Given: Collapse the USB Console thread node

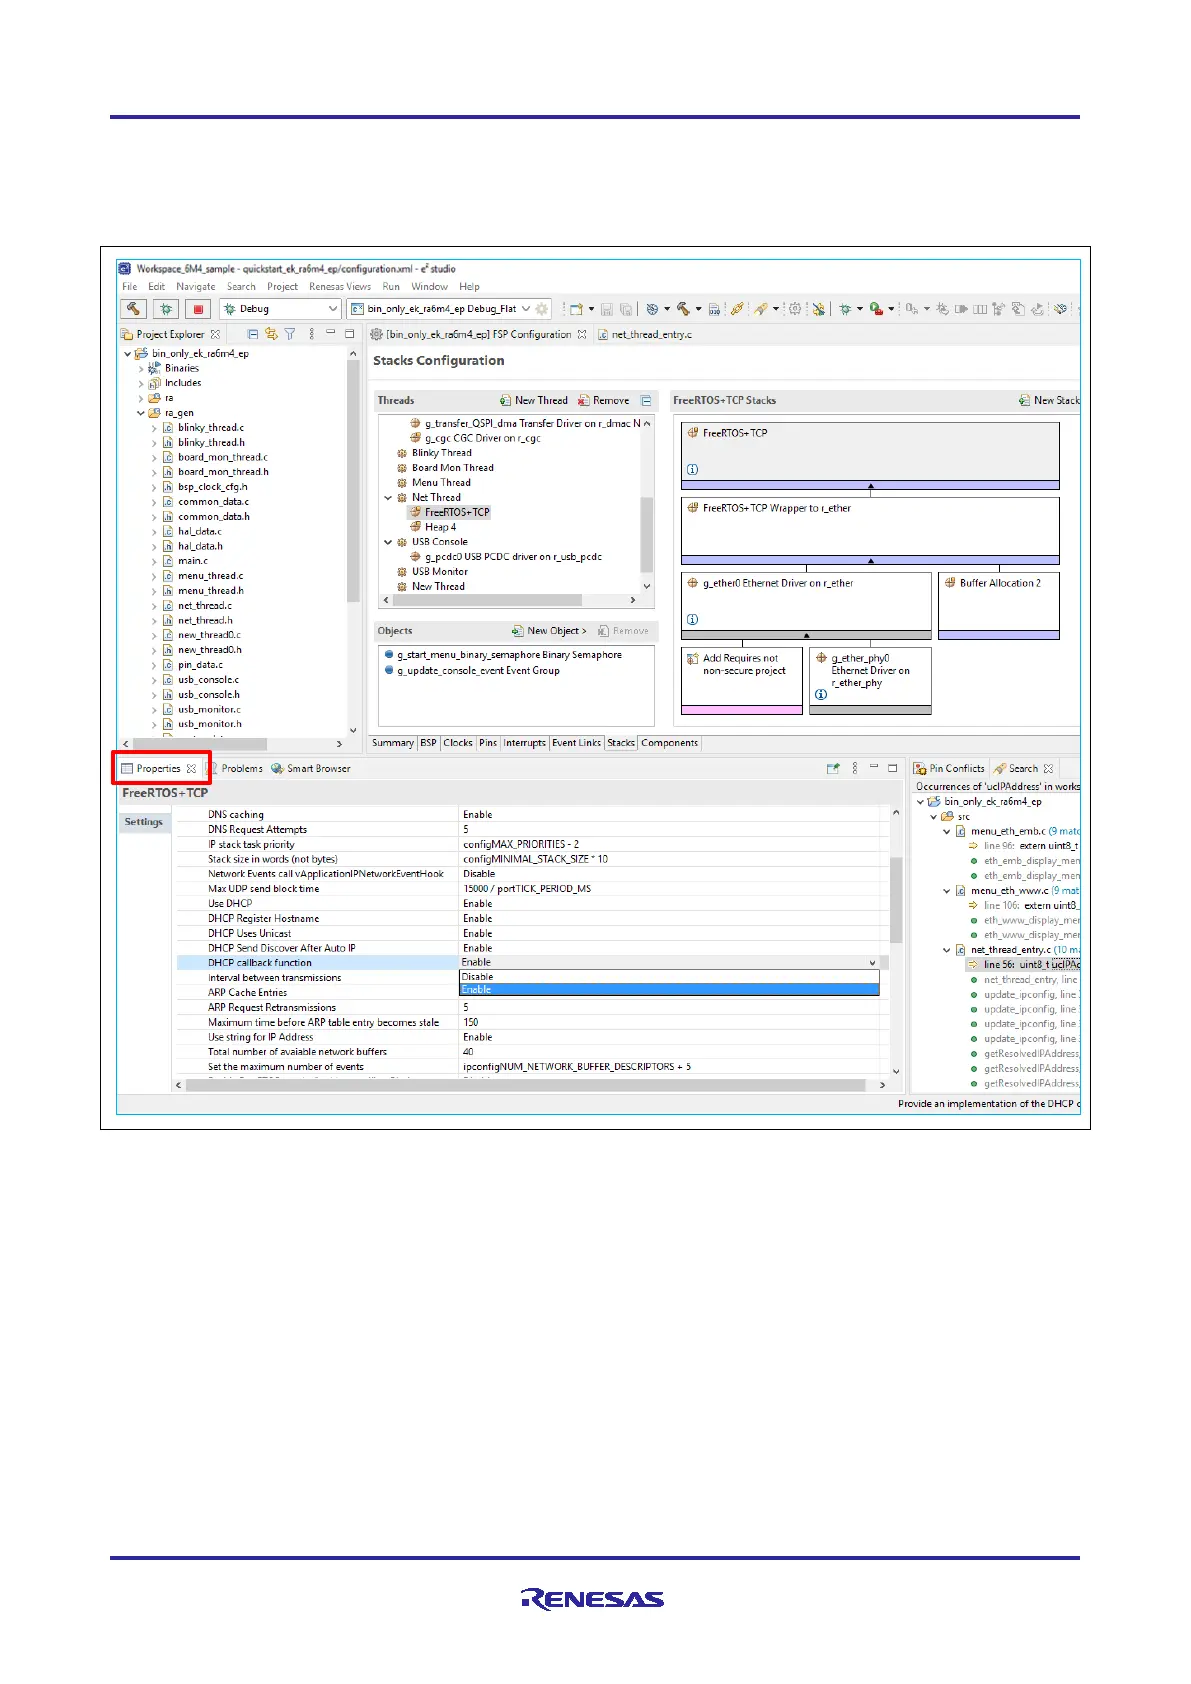Looking at the screenshot, I should [388, 542].
